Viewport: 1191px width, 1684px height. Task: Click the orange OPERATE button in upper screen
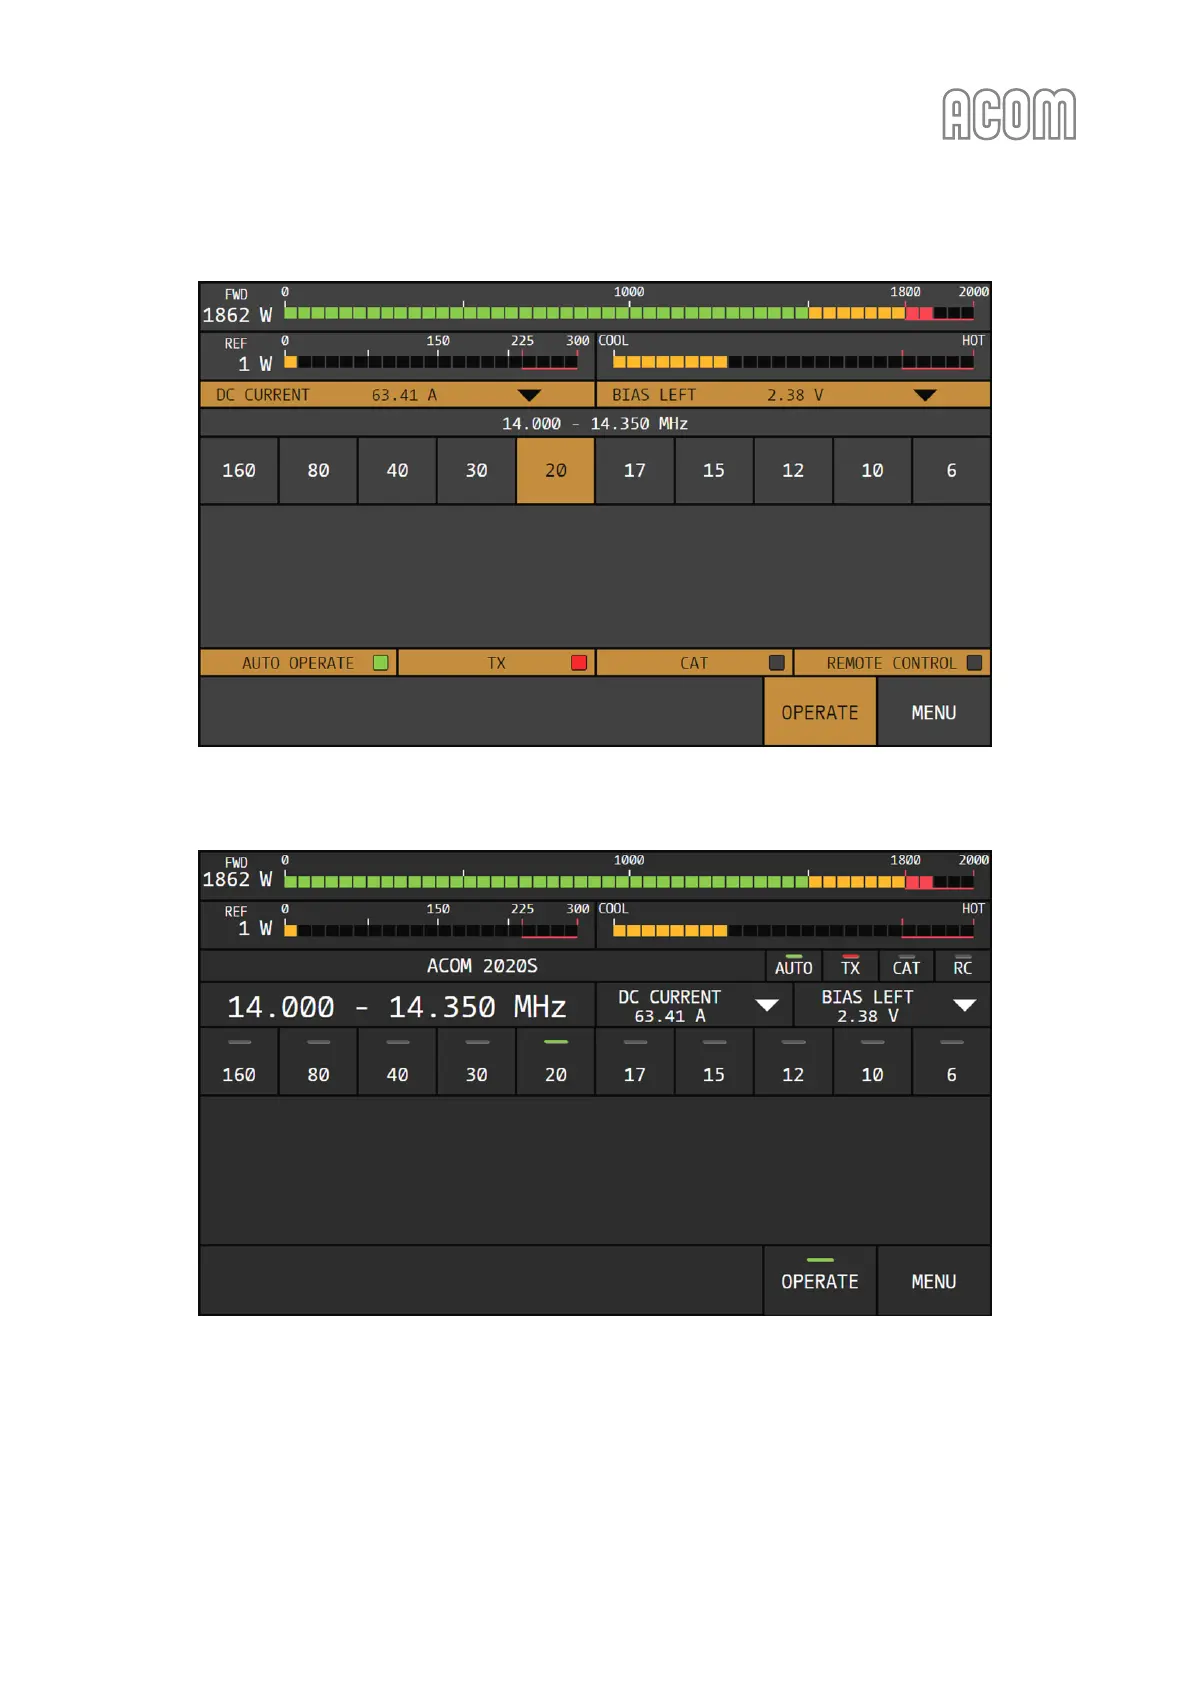point(820,712)
